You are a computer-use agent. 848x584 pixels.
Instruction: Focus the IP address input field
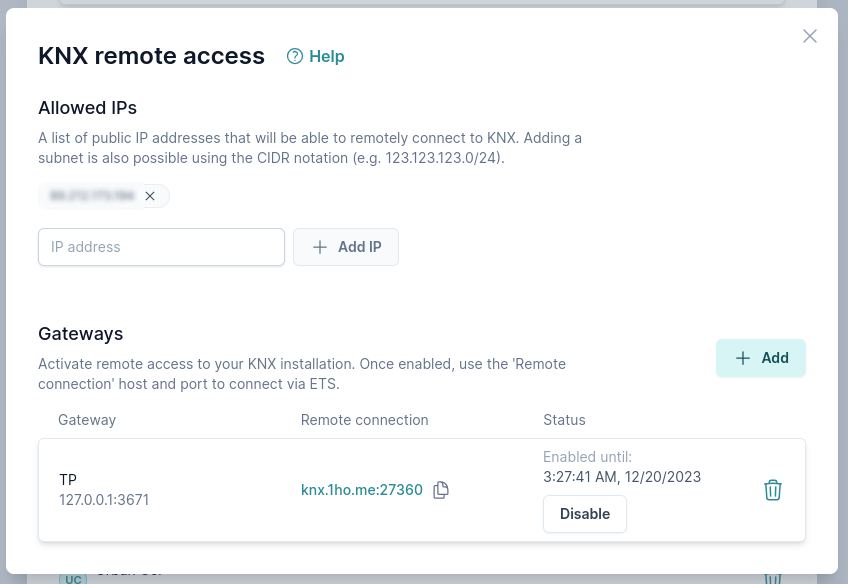pyautogui.click(x=161, y=247)
